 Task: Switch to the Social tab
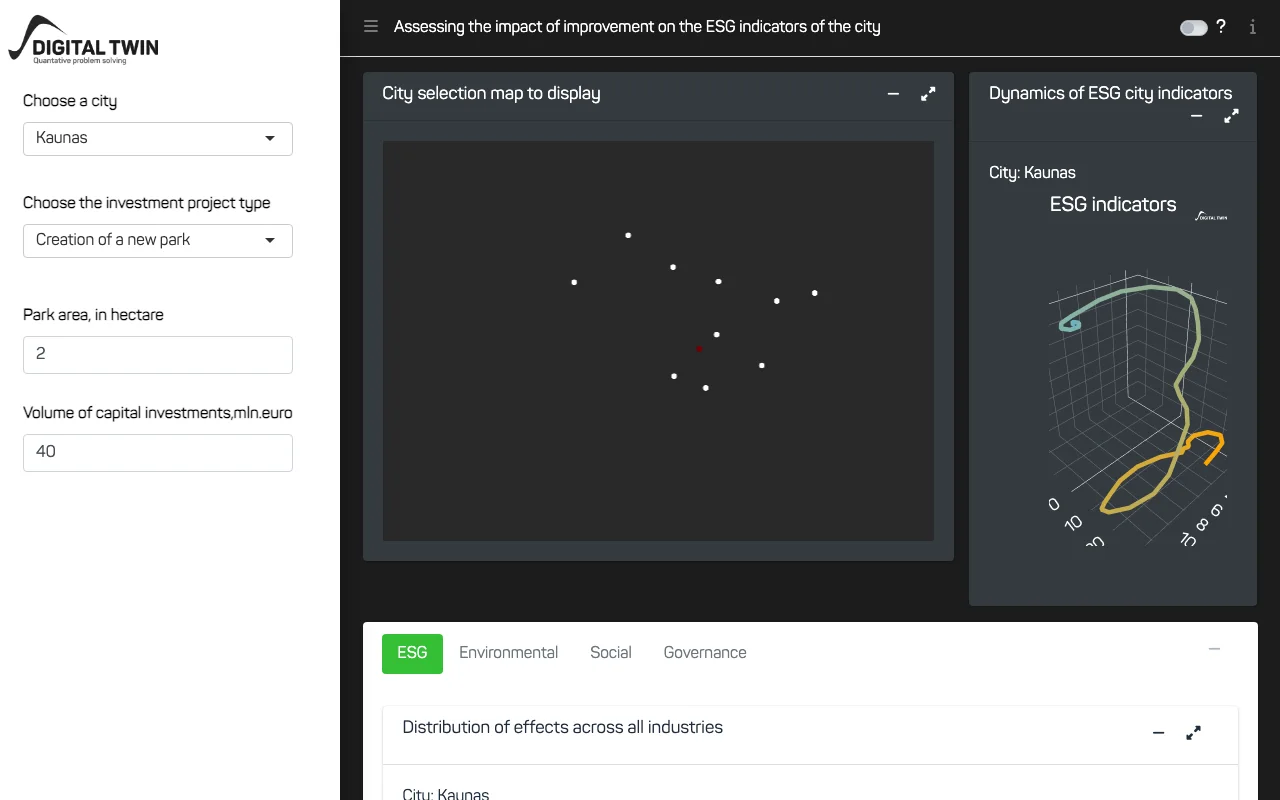point(611,653)
